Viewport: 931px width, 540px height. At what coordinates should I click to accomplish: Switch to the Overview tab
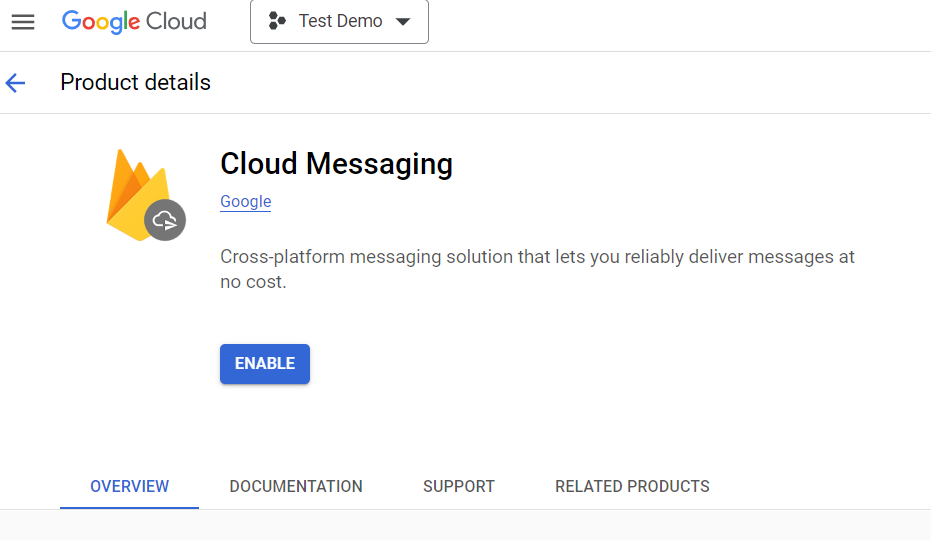pyautogui.click(x=129, y=487)
